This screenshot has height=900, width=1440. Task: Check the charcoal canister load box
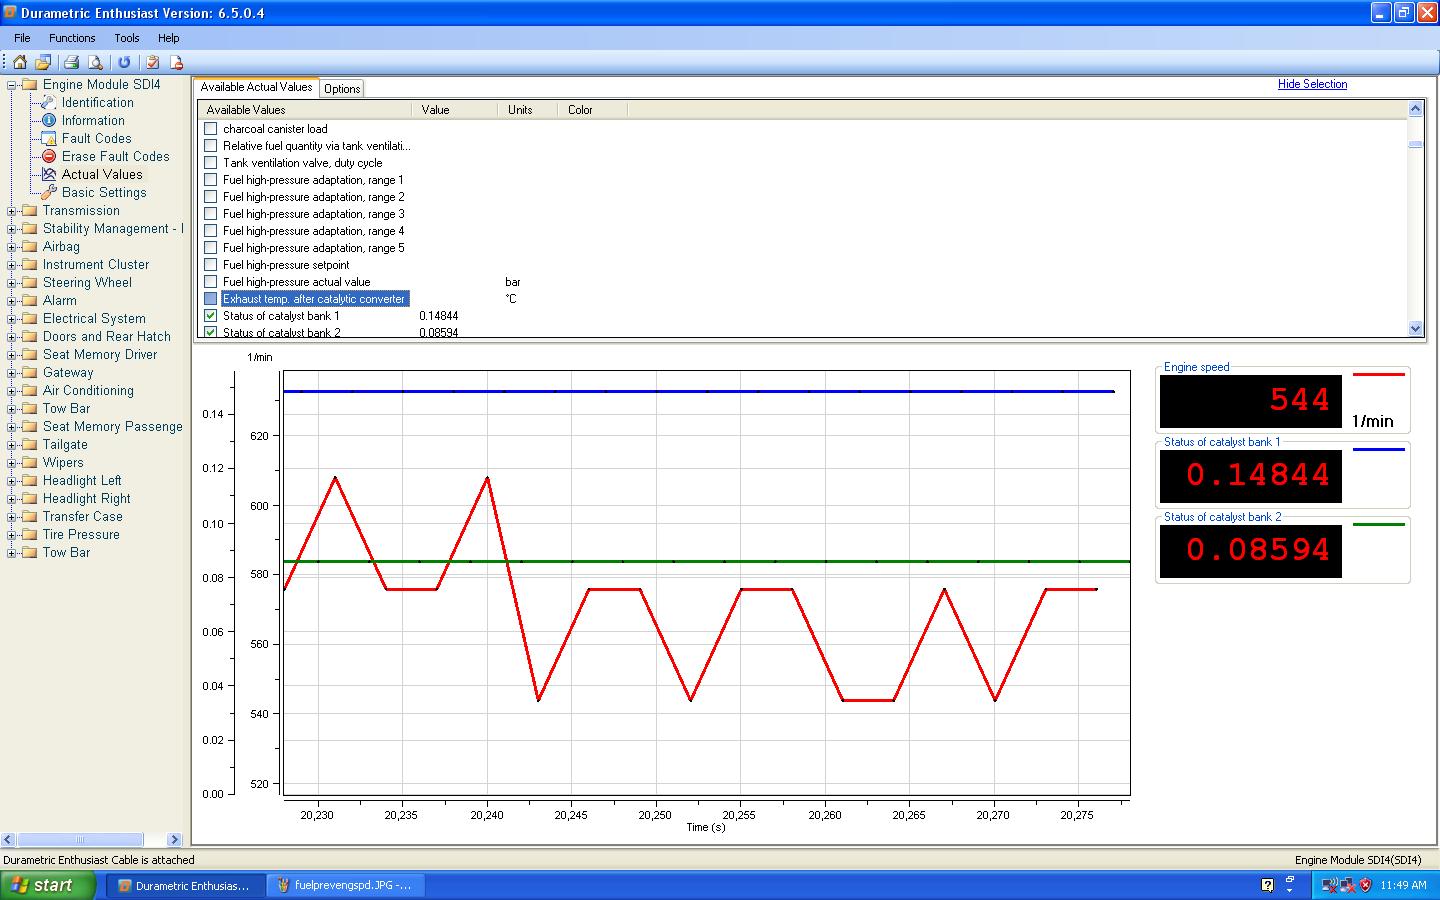[x=210, y=129]
